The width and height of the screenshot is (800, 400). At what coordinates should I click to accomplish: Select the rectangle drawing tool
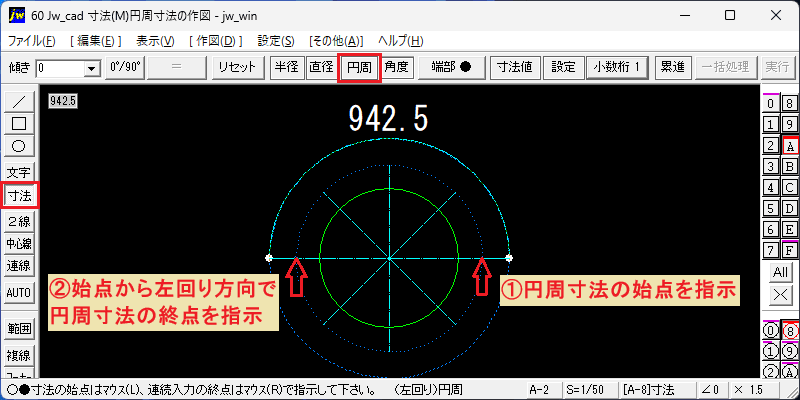pos(19,123)
